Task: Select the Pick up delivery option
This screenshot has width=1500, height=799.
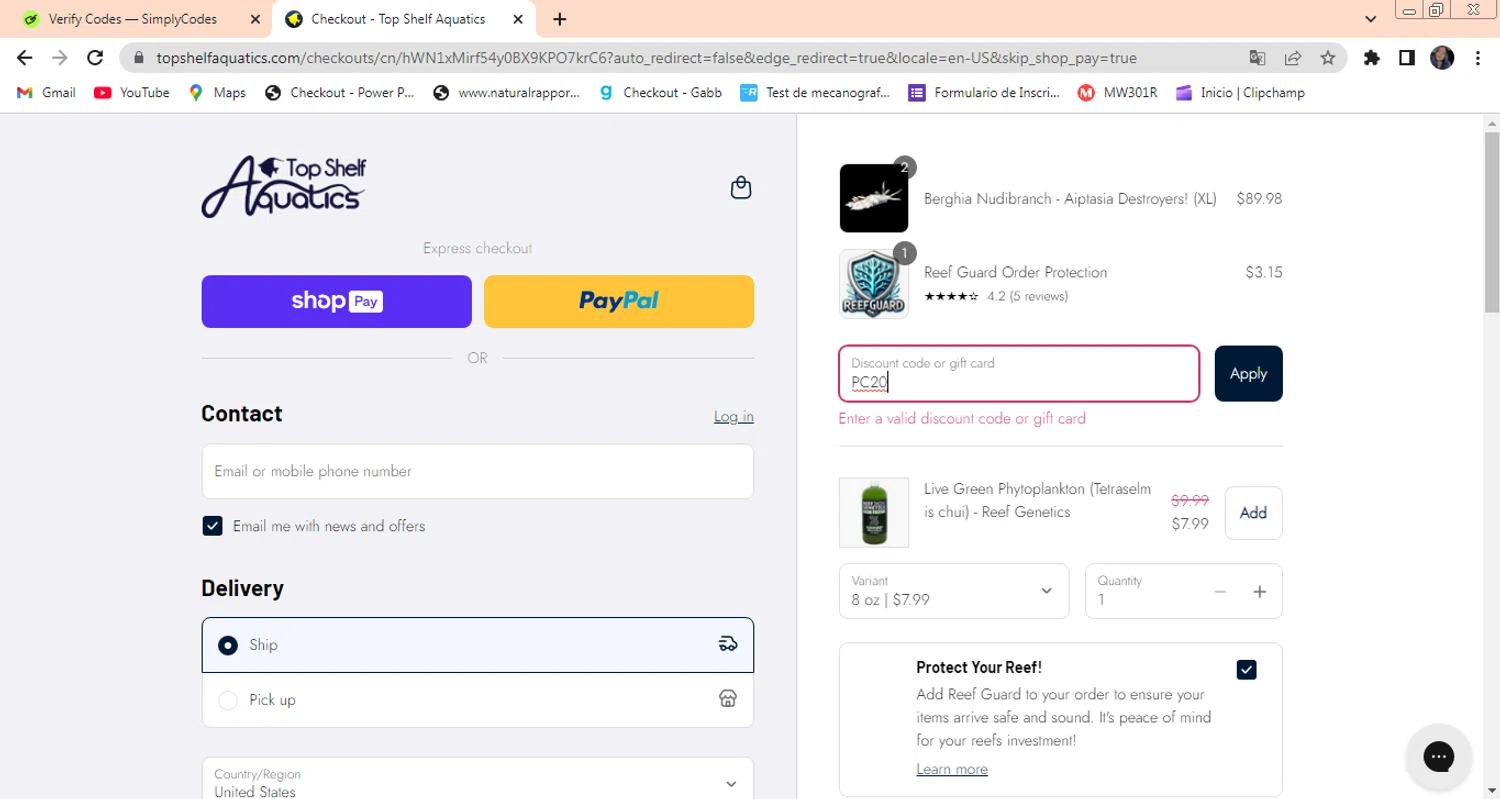Action: pyautogui.click(x=478, y=700)
